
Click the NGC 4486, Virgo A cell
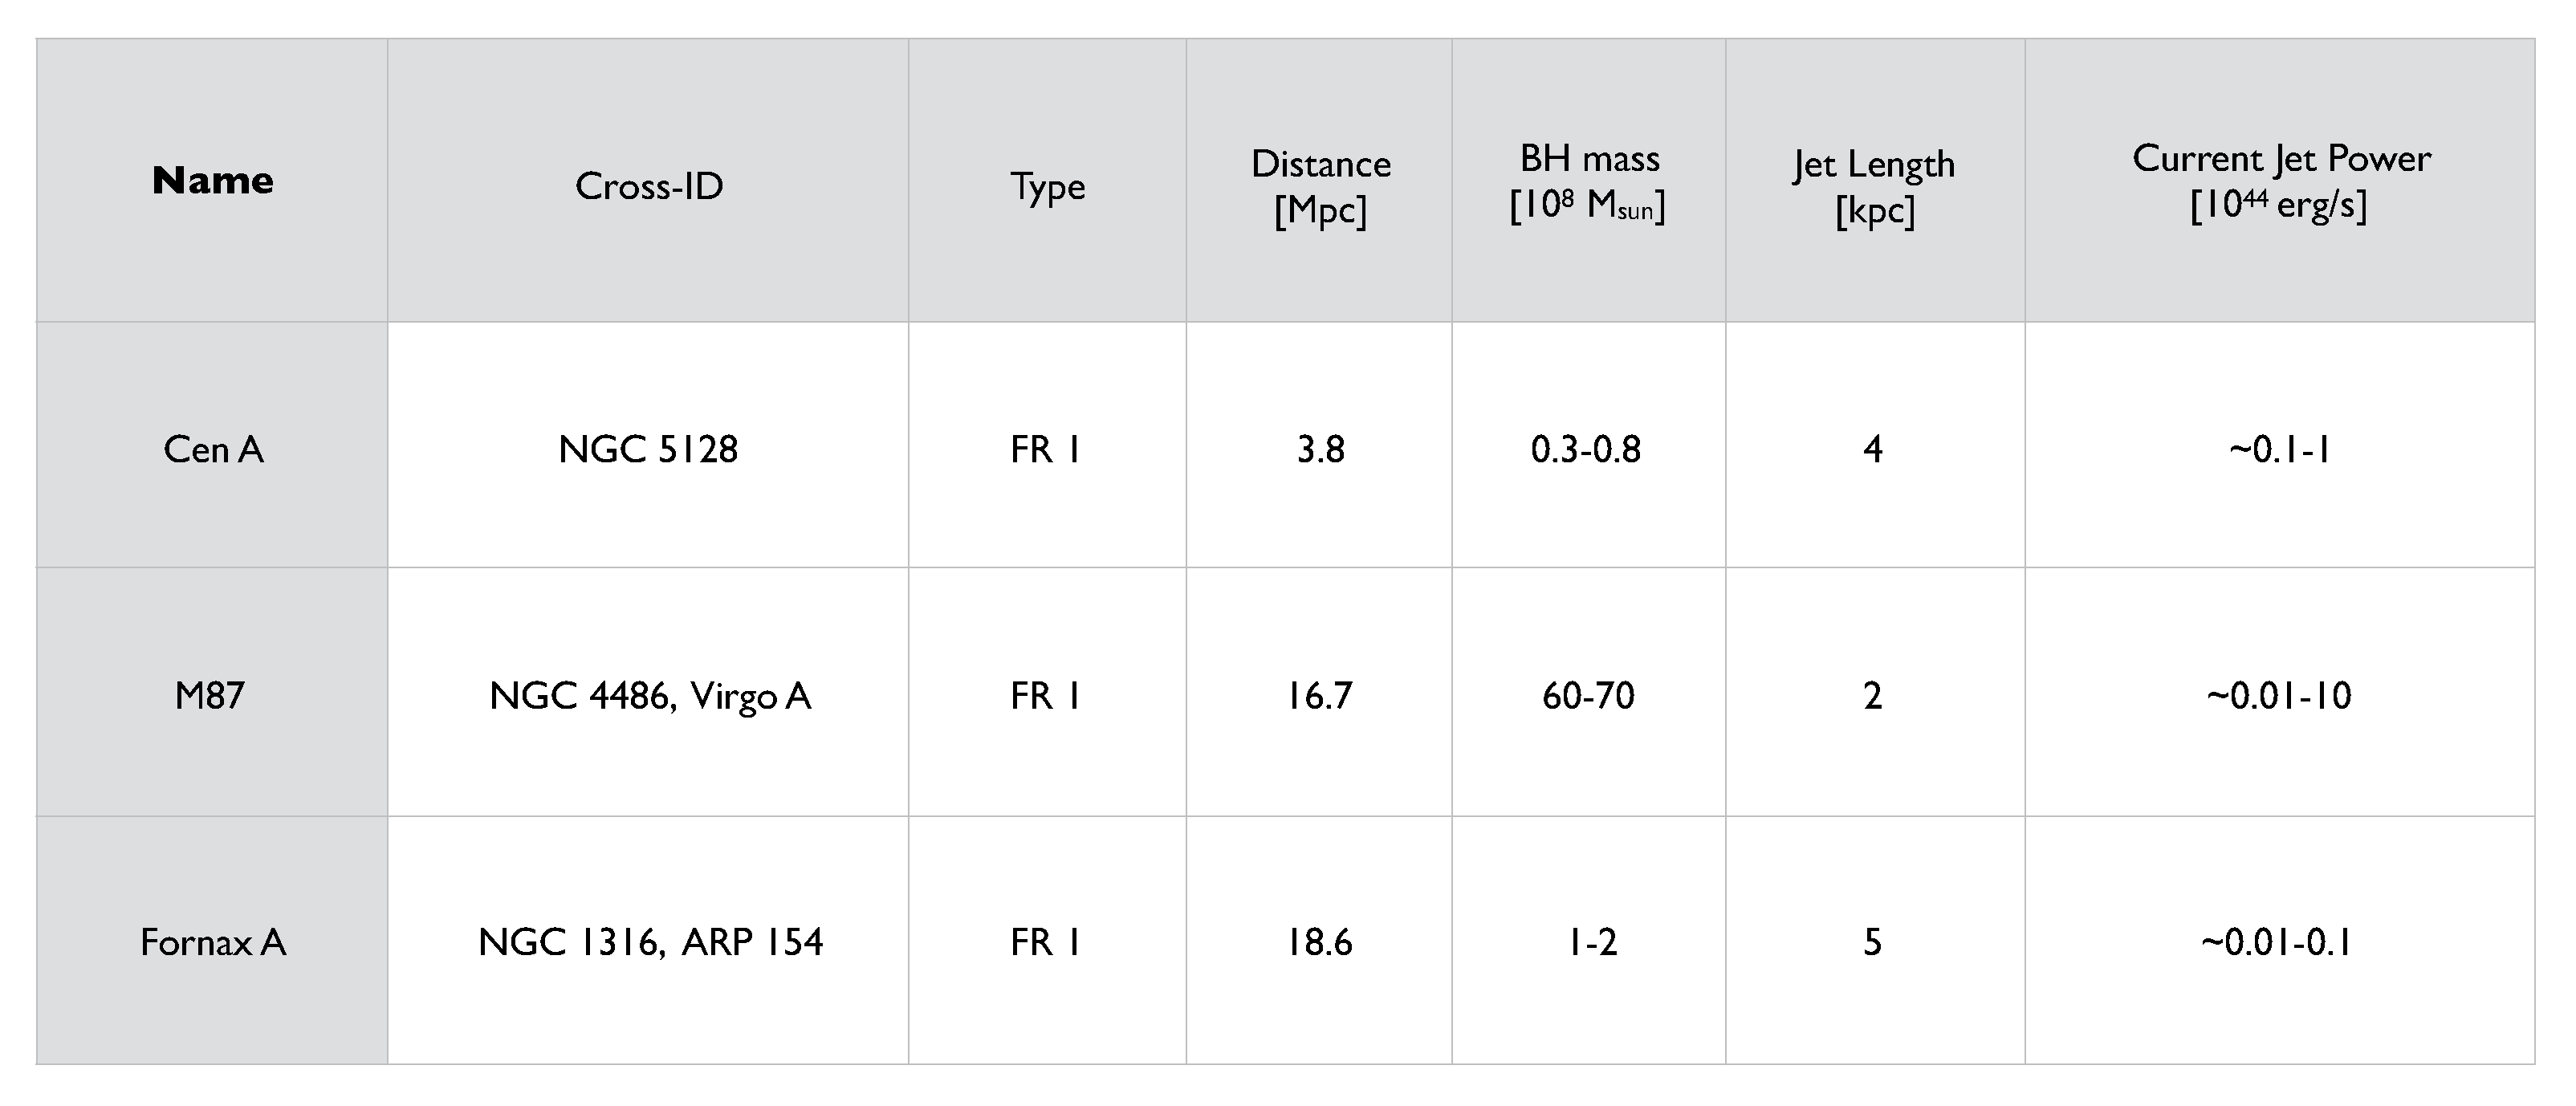649,695
